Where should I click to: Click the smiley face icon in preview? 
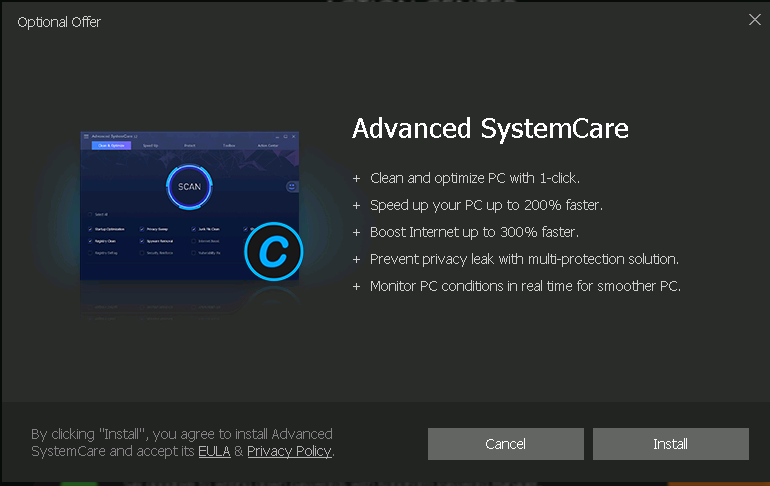(292, 187)
